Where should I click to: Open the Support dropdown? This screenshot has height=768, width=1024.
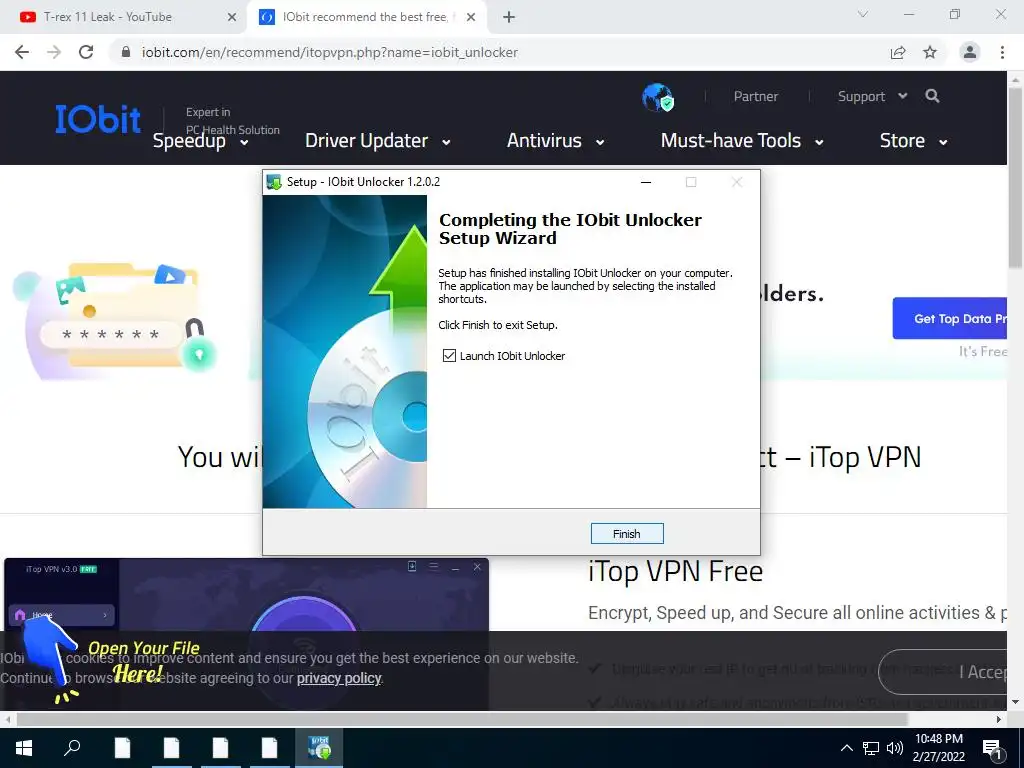(872, 97)
